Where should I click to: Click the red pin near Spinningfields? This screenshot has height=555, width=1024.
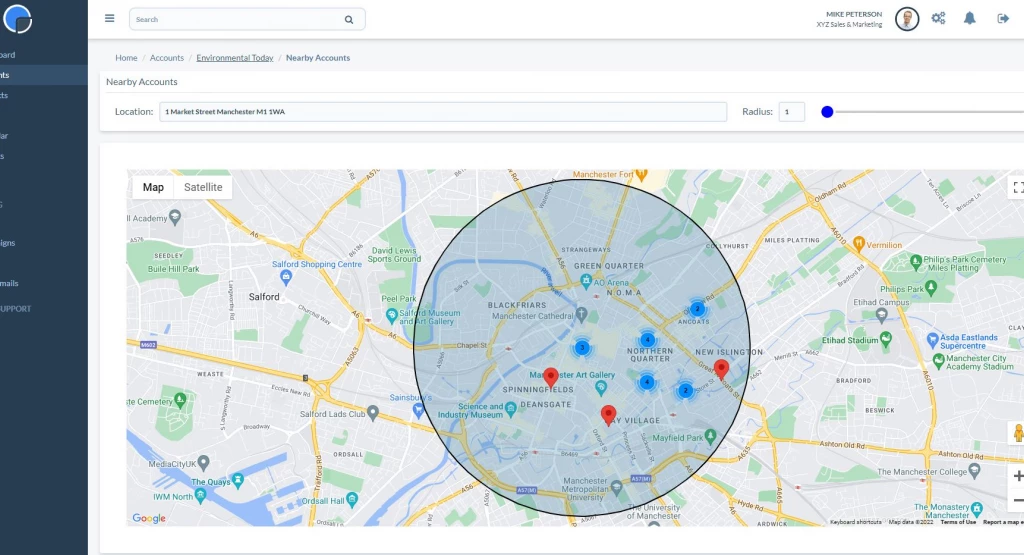click(x=551, y=378)
